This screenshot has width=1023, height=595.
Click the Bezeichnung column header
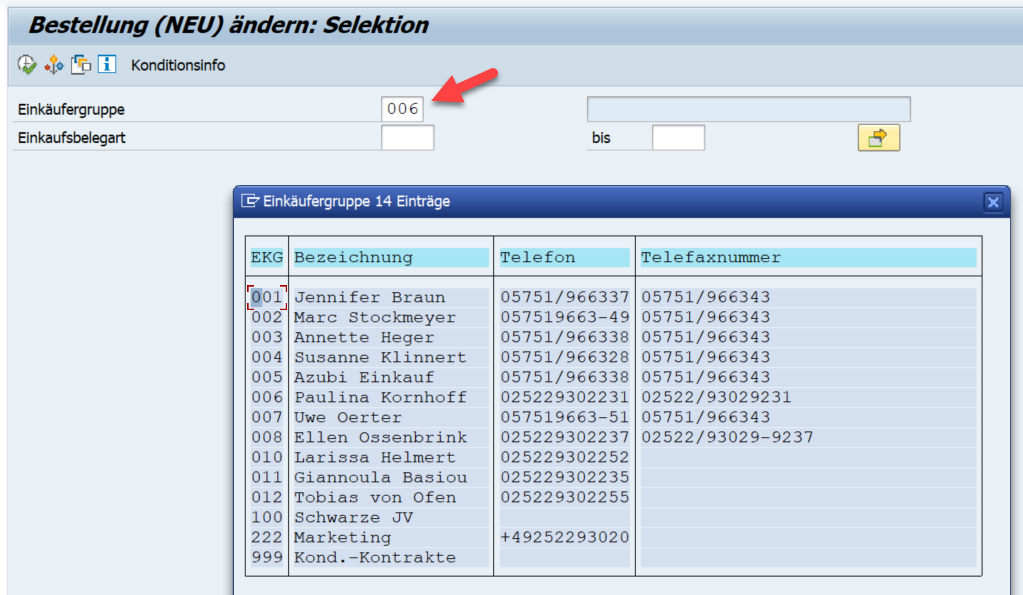353,257
